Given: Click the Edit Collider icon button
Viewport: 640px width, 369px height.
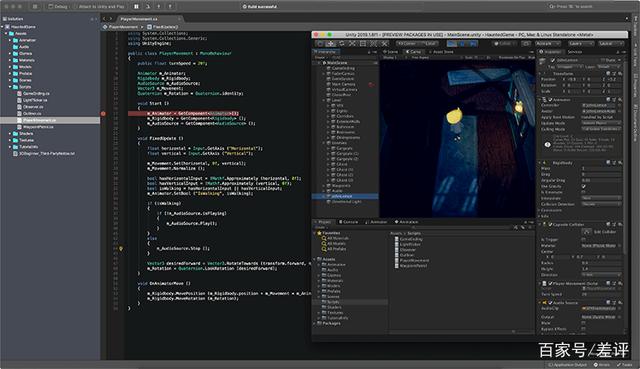Looking at the screenshot, I should click(x=587, y=231).
